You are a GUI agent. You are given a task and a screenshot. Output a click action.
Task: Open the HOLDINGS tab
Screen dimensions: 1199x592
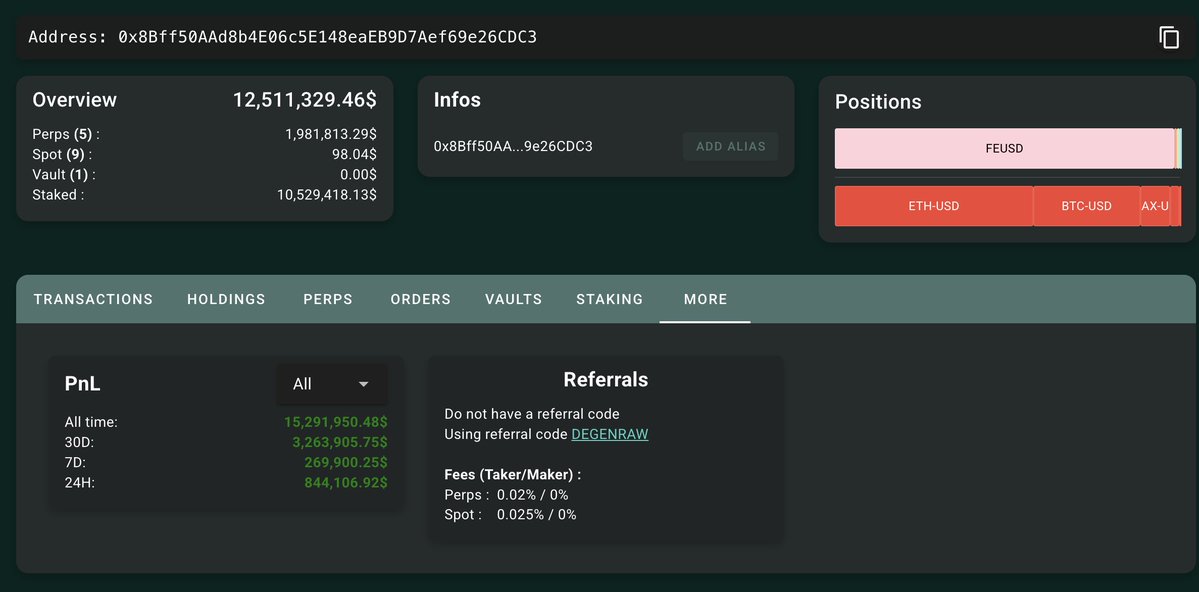click(226, 299)
